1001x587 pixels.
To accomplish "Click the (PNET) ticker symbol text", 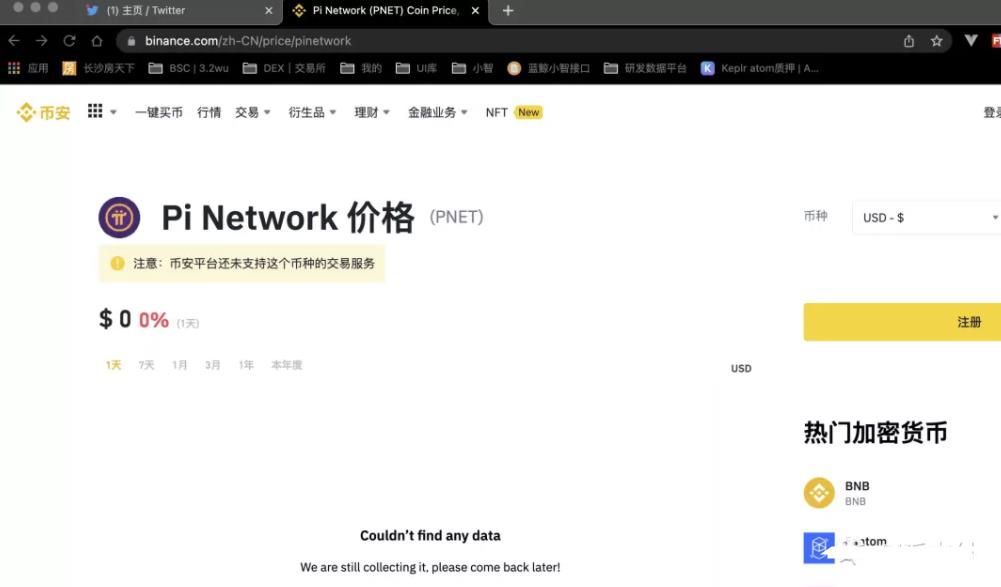I will click(x=456, y=217).
